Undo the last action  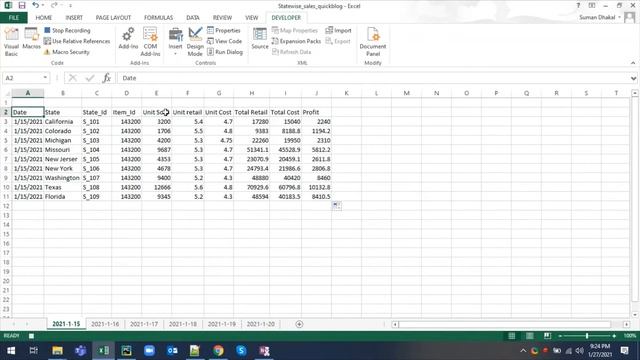(x=36, y=6)
